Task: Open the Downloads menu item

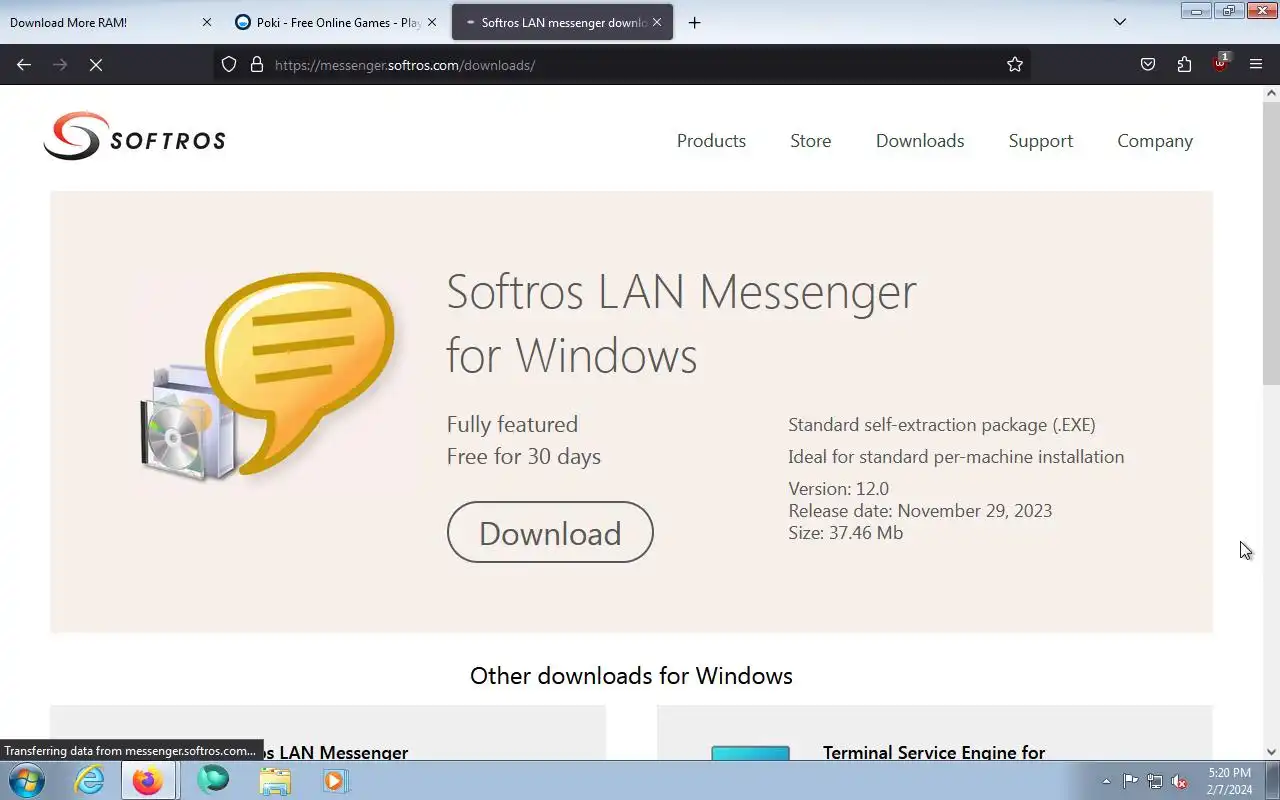Action: pyautogui.click(x=920, y=141)
